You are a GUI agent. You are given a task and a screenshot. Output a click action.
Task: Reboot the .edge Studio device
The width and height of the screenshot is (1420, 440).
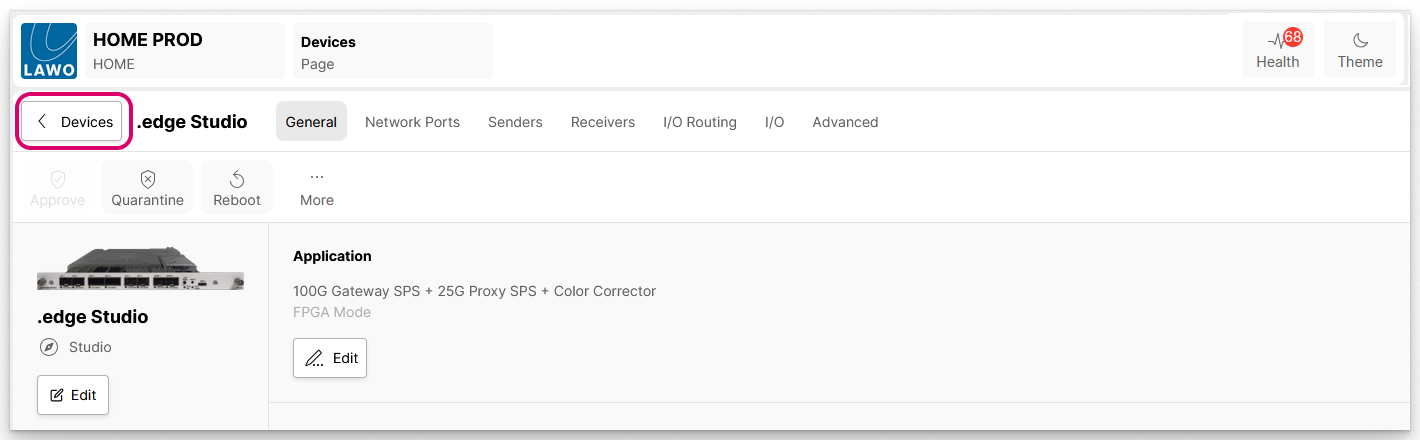[237, 187]
